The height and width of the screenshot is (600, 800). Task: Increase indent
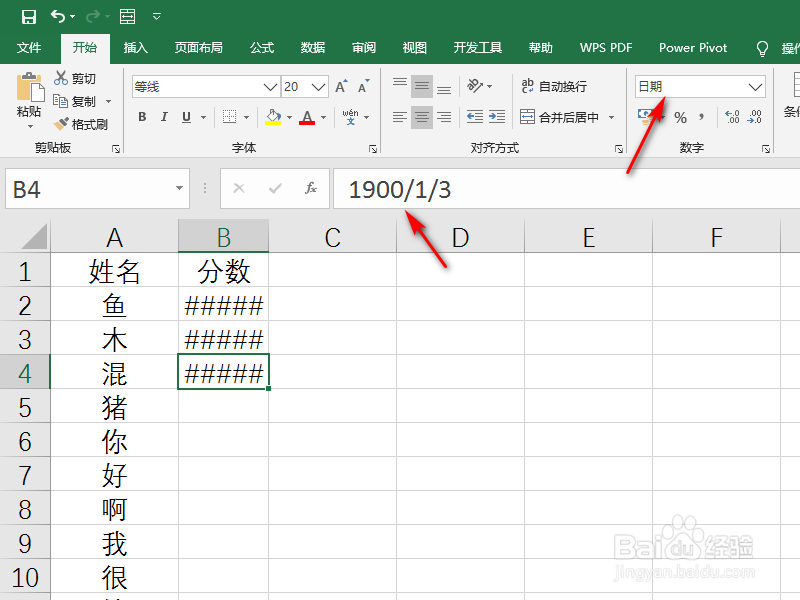496,117
